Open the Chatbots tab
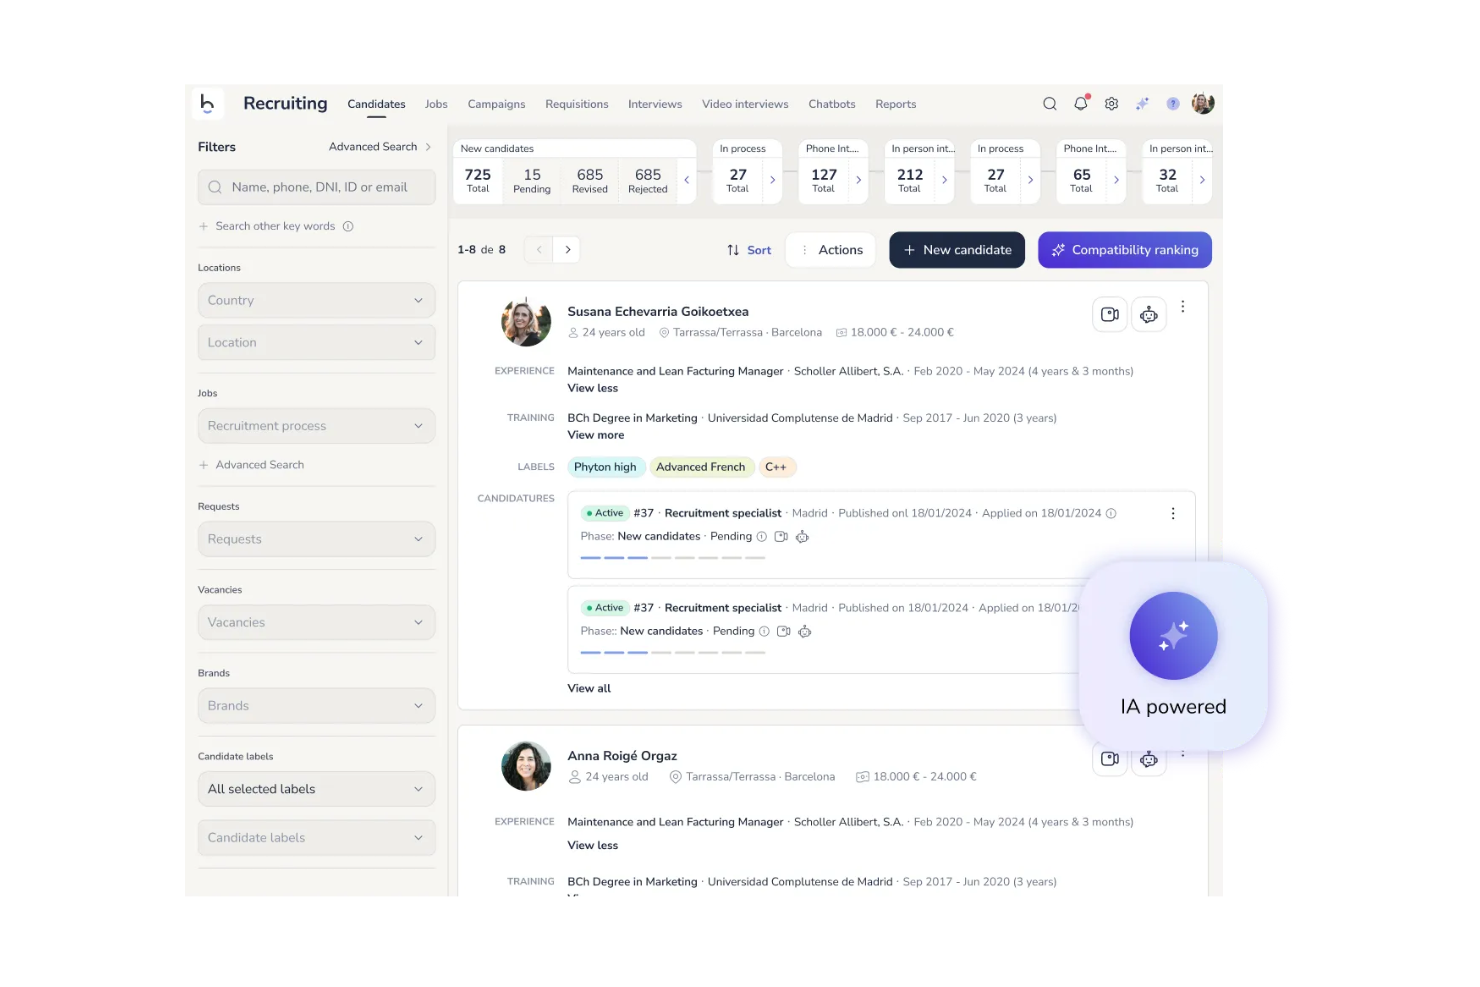Viewport: 1480px width, 987px height. click(x=832, y=104)
